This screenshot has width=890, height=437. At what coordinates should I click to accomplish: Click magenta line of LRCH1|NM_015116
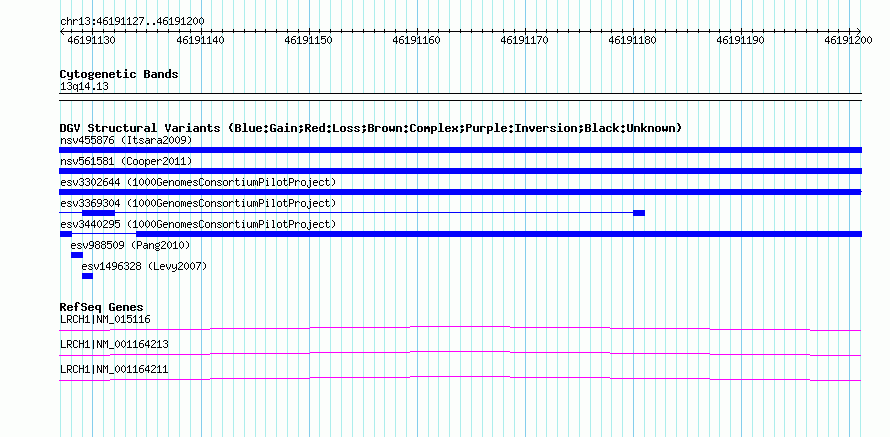[460, 329]
